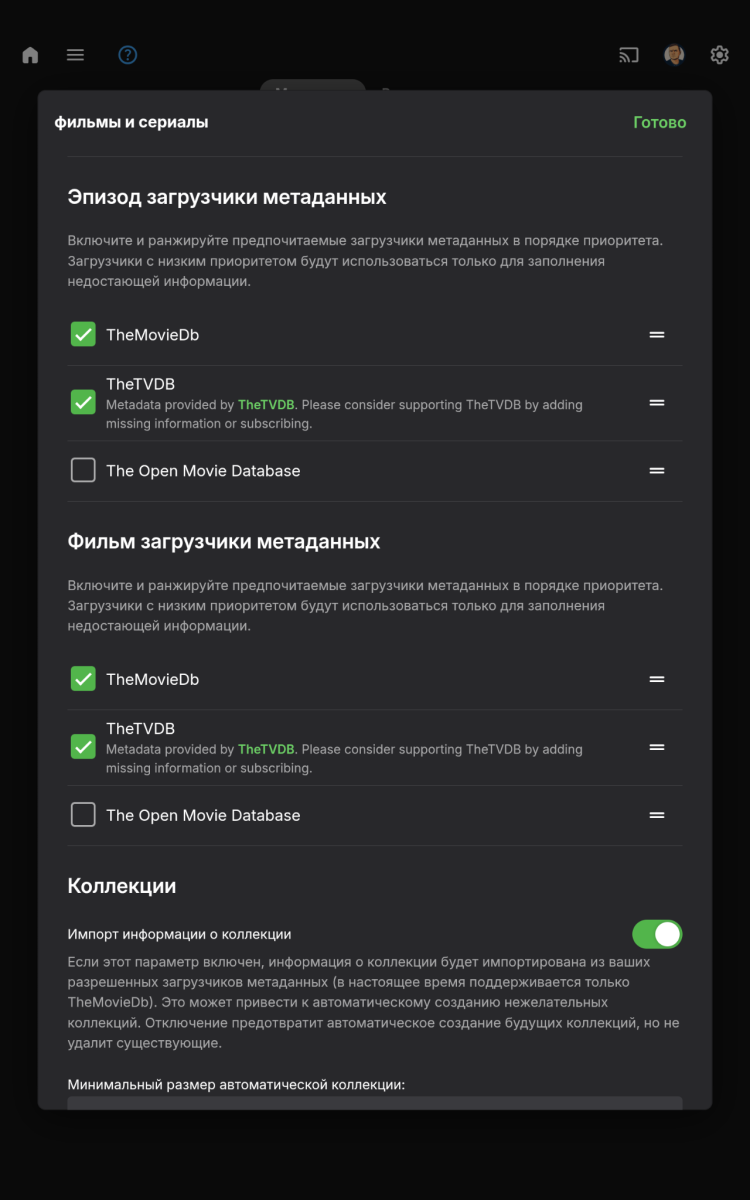Click the drag handle next to TheMovieDb episode downloader
Image resolution: width=750 pixels, height=1200 pixels.
657,334
